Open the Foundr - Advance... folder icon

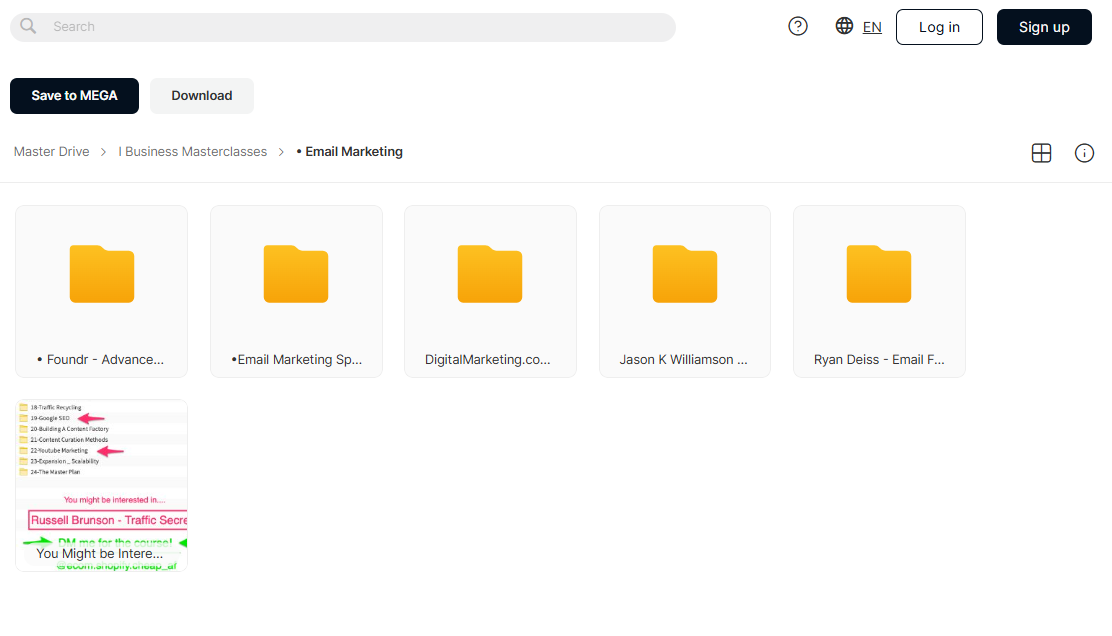(101, 274)
